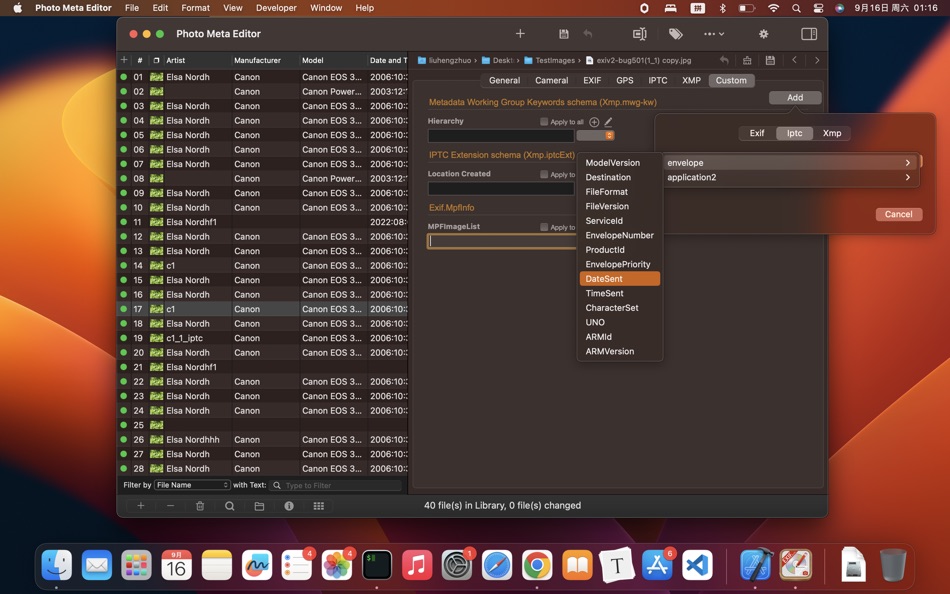Launch Visual Studio Code from the Dock
The image size is (950, 594).
point(697,565)
